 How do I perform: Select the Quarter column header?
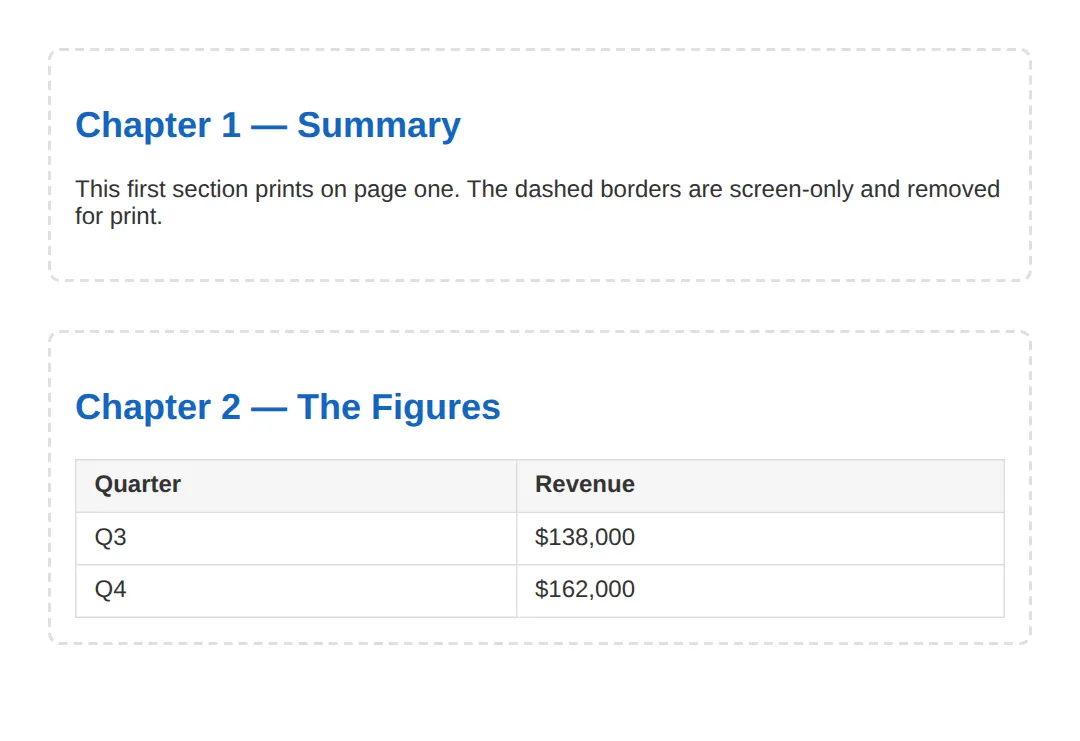click(x=296, y=486)
